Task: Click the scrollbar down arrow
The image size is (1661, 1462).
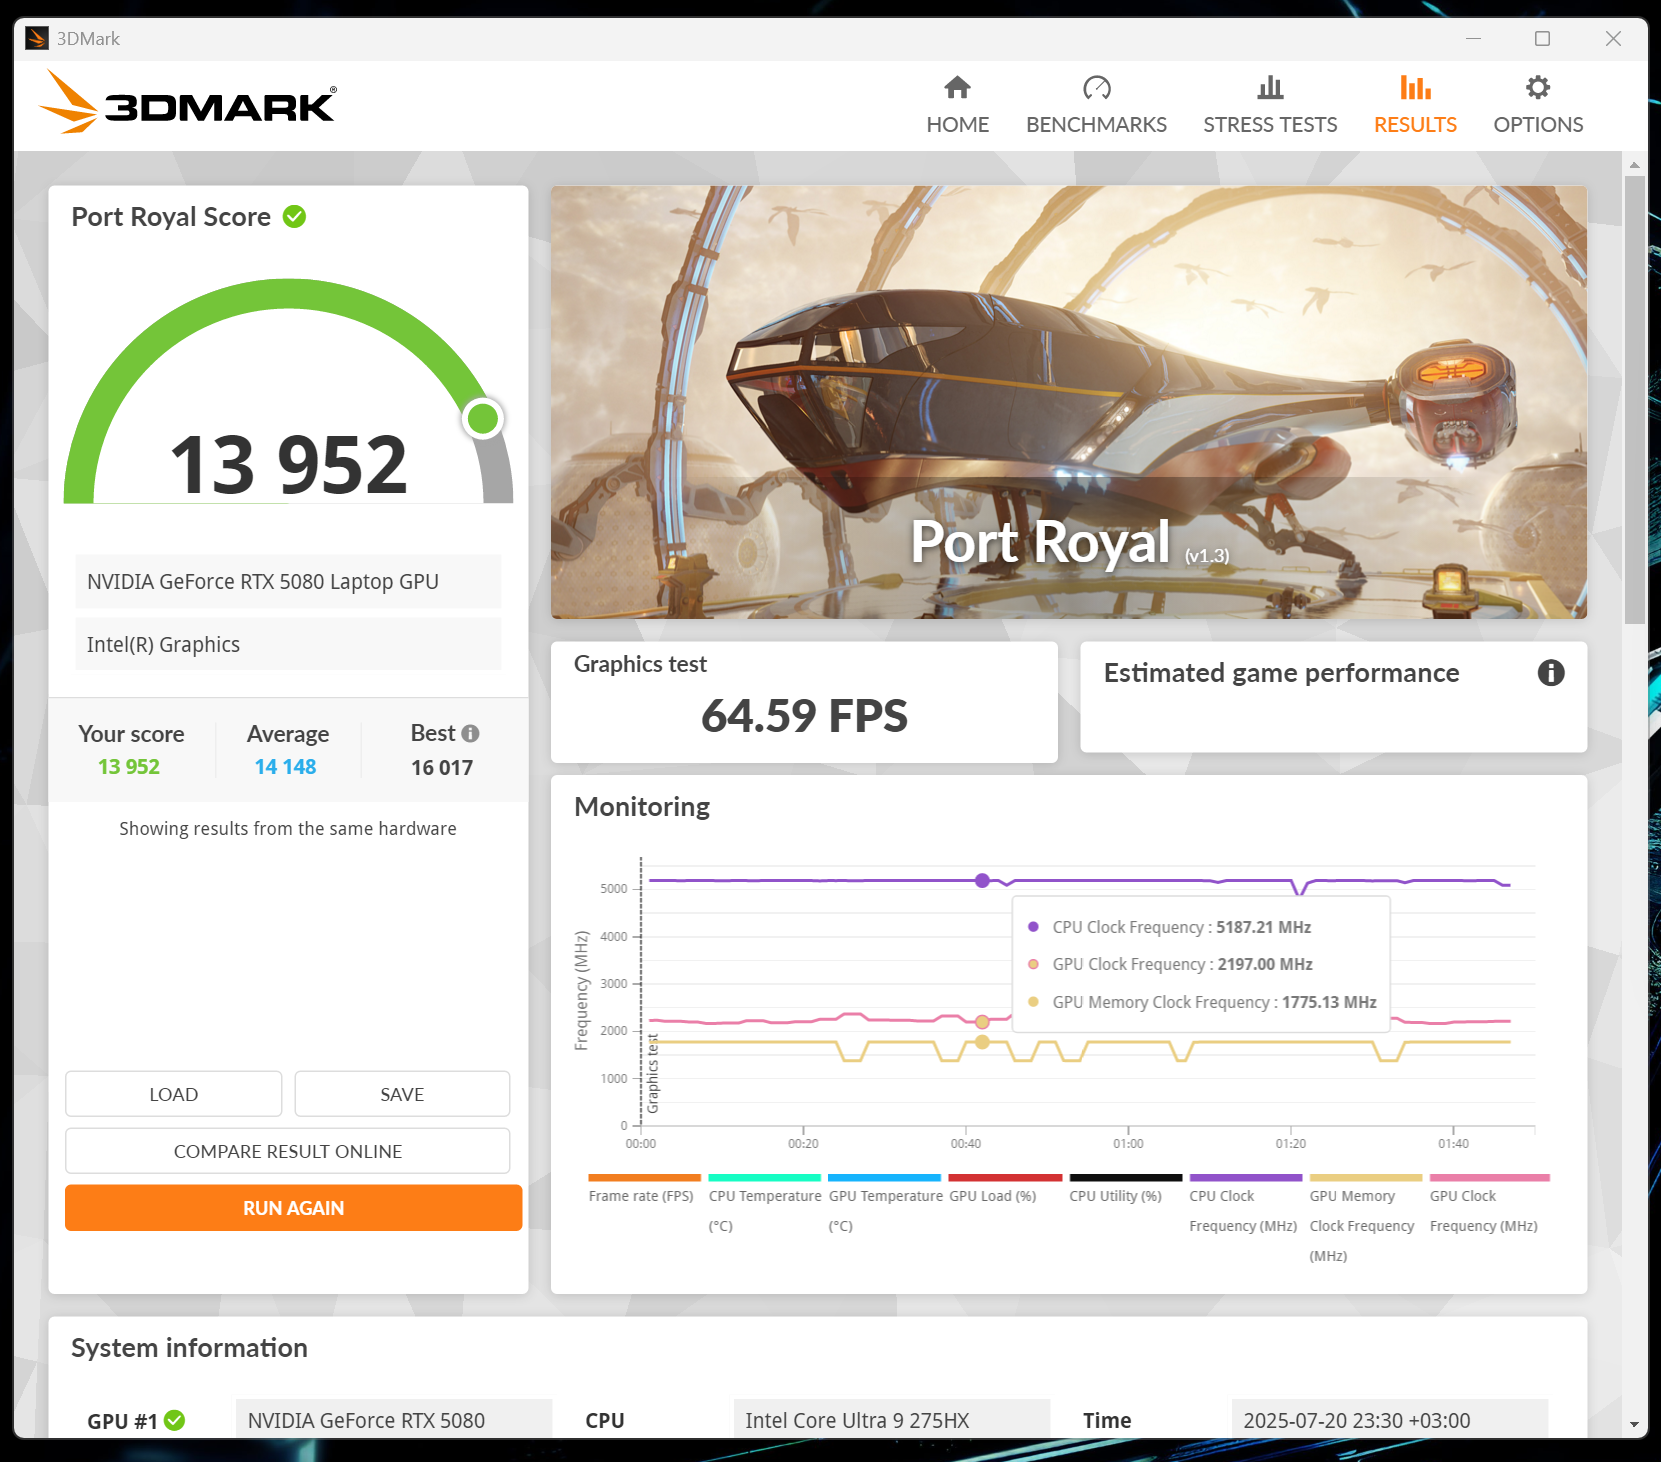Action: [x=1634, y=1424]
